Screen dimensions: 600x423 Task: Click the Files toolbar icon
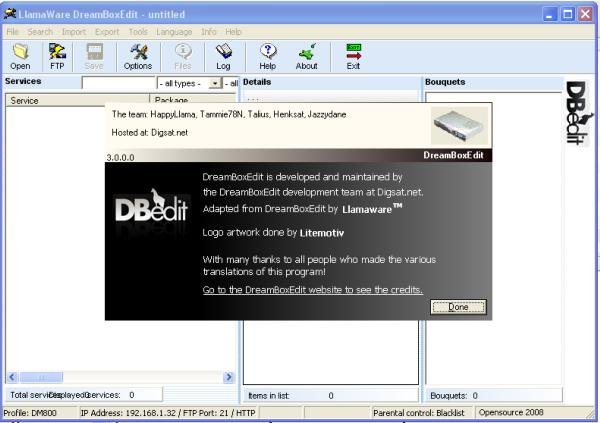click(x=183, y=57)
